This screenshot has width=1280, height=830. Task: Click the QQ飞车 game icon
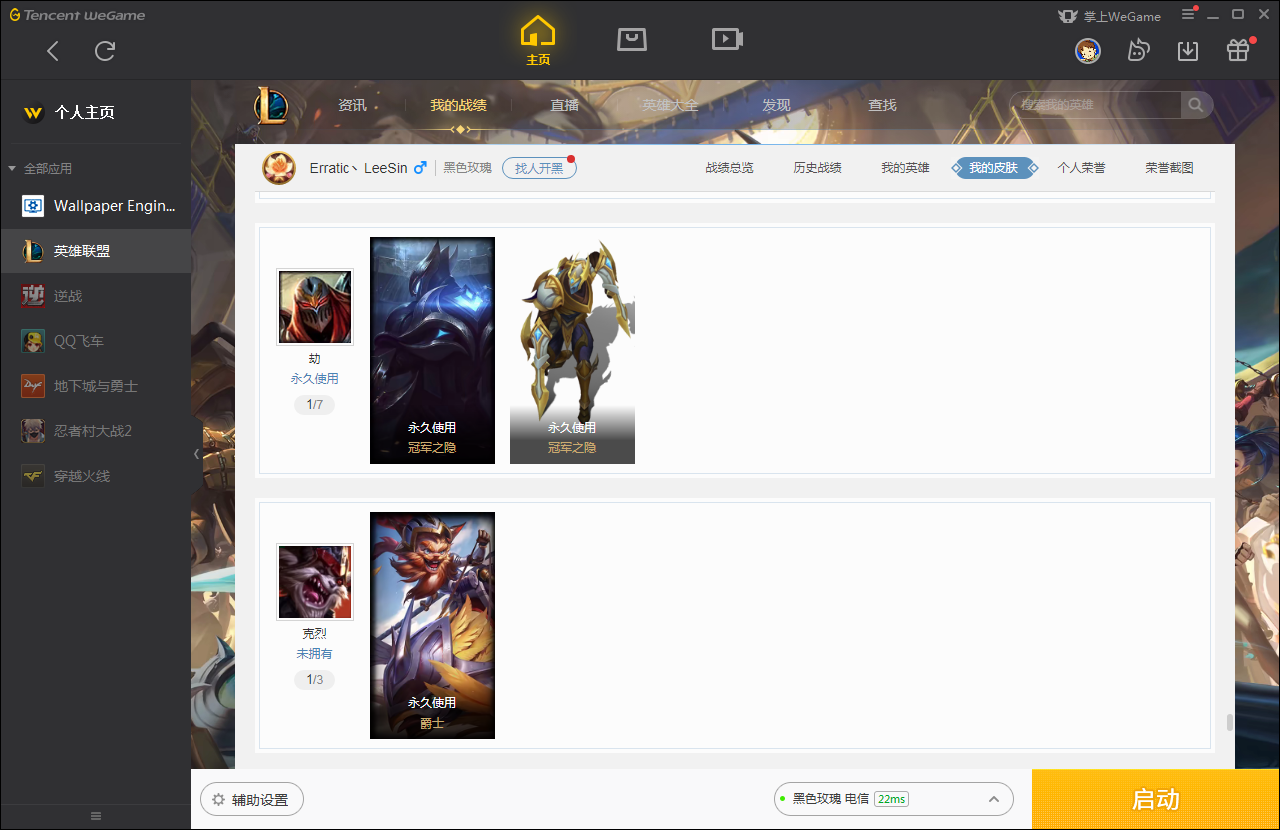(33, 341)
